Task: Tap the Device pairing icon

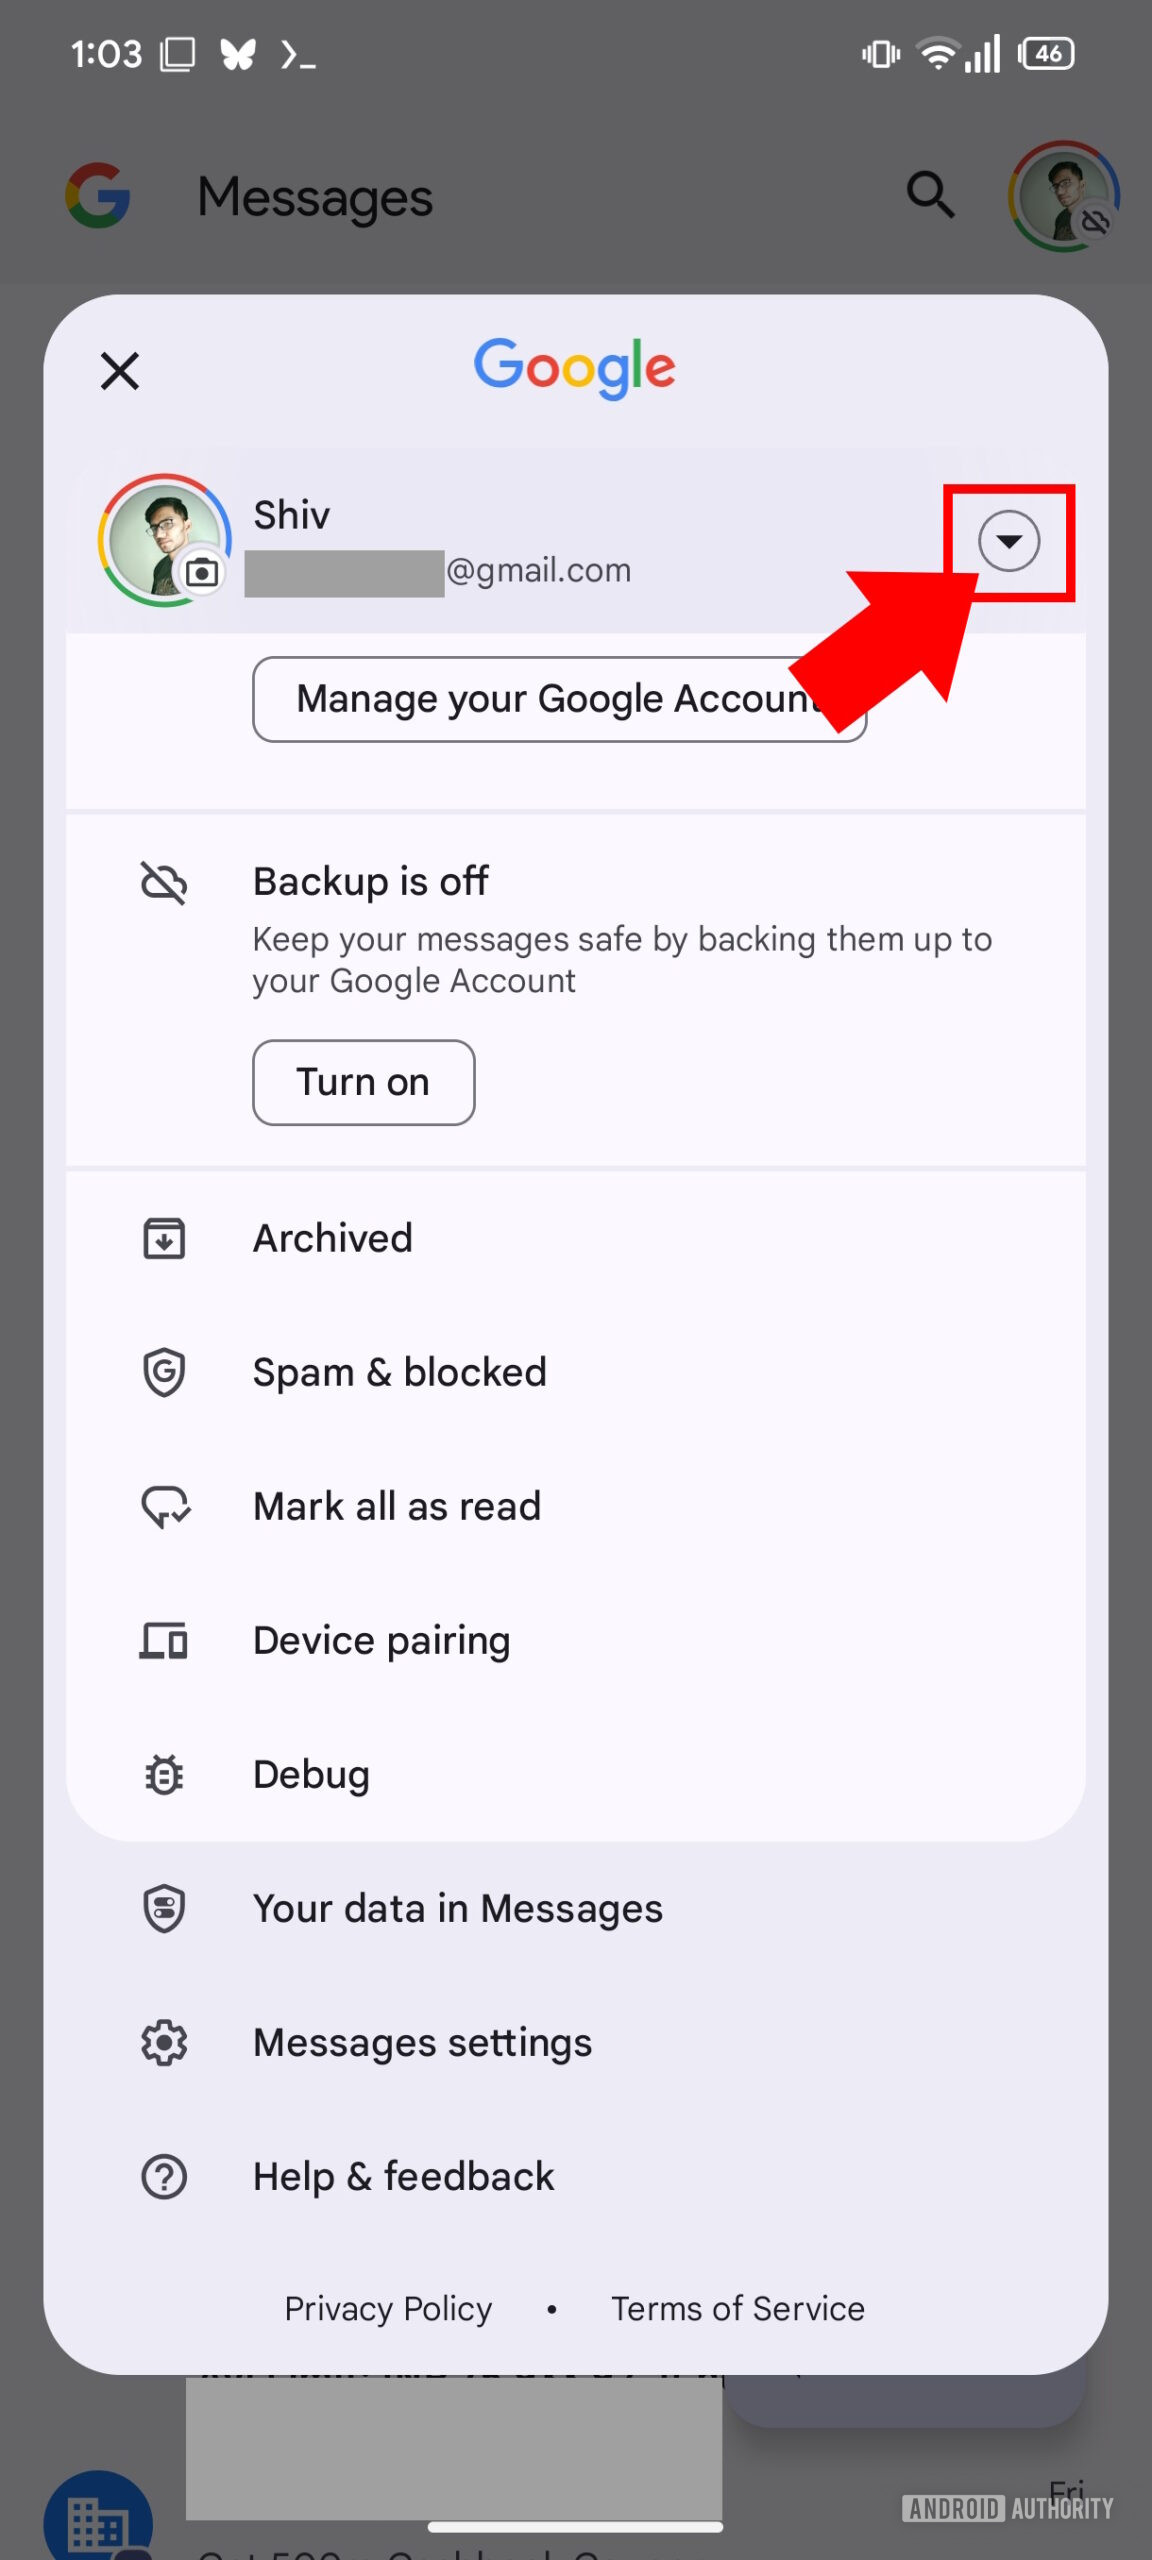Action: pyautogui.click(x=164, y=1641)
